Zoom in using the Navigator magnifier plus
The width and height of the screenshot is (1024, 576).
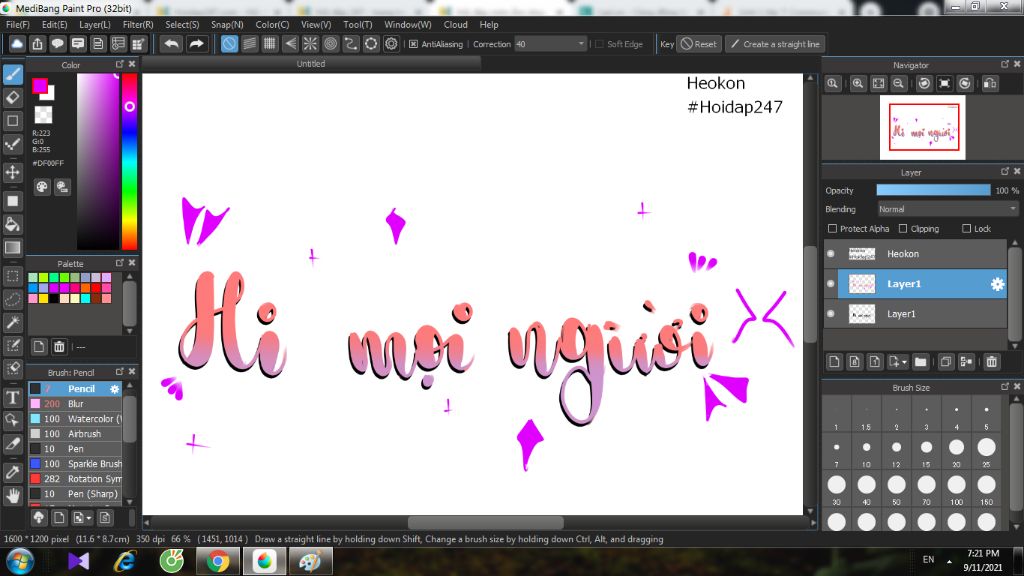(x=858, y=84)
